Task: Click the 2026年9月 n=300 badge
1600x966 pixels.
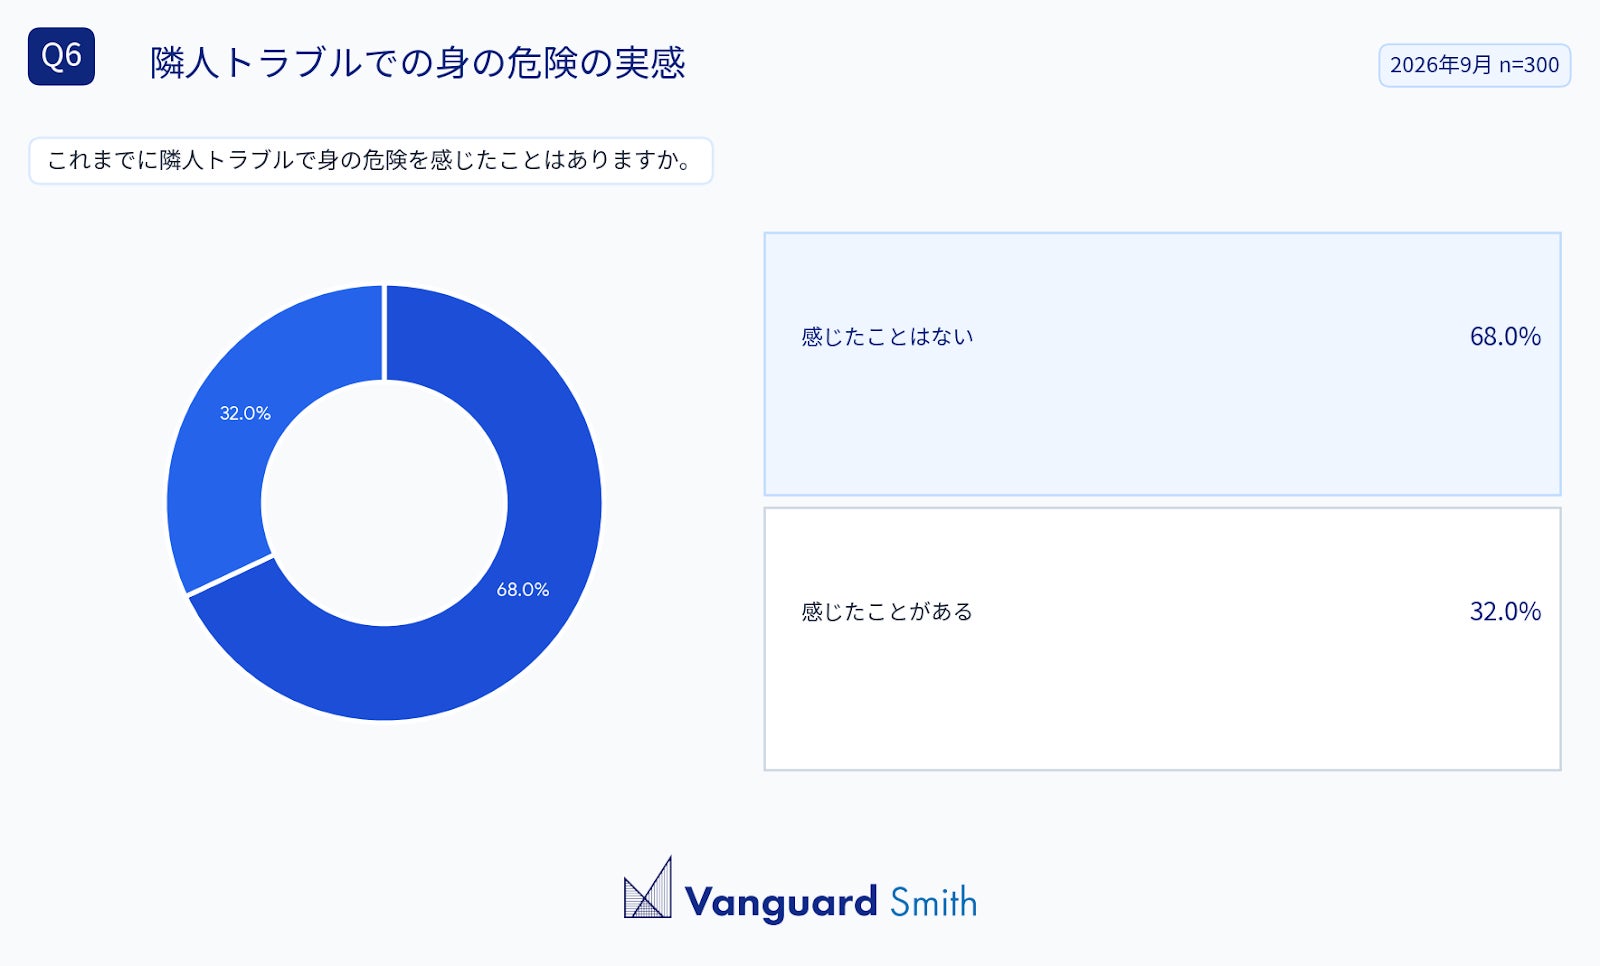Action: pos(1474,65)
